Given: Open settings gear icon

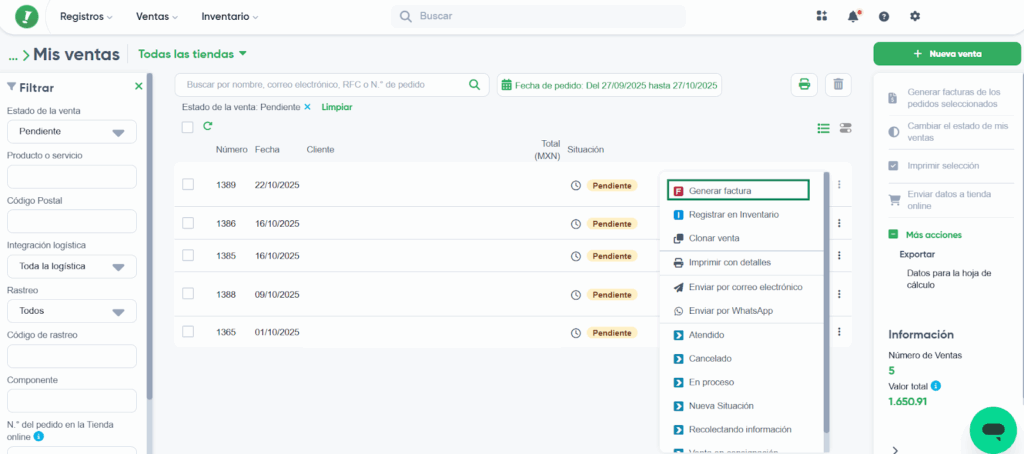Looking at the screenshot, I should (914, 16).
